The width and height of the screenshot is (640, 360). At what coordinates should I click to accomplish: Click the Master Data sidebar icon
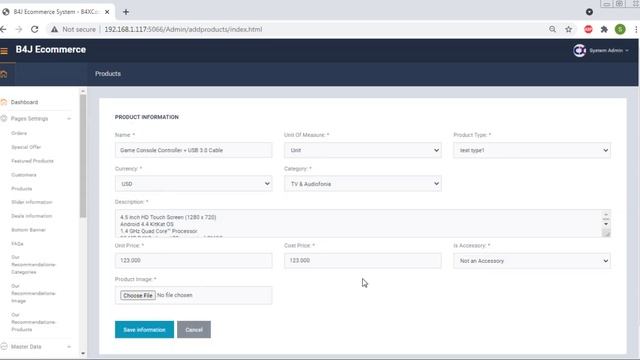[x=4, y=347]
